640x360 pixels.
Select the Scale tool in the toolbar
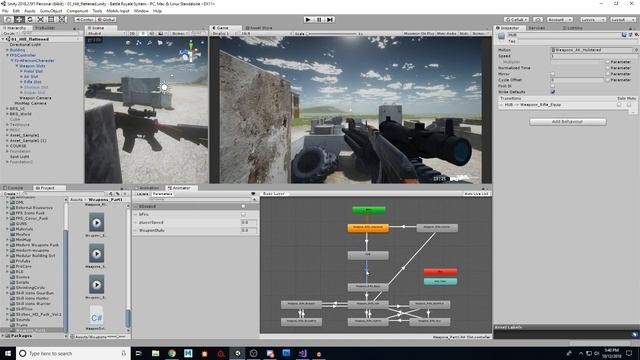(40, 19)
